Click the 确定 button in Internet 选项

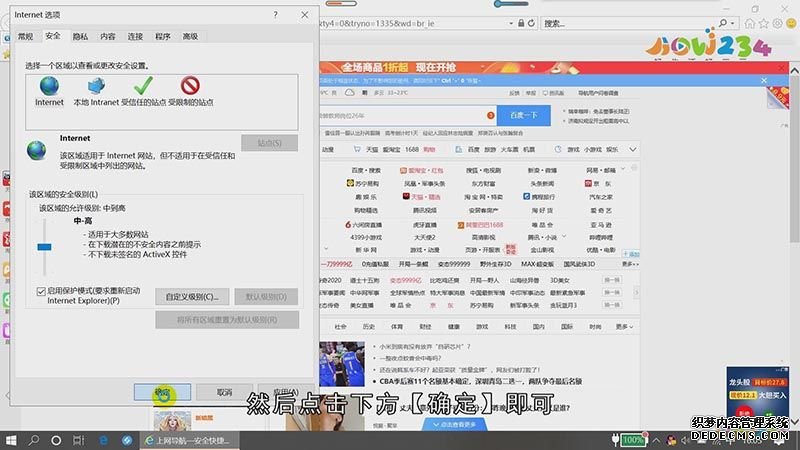point(162,392)
